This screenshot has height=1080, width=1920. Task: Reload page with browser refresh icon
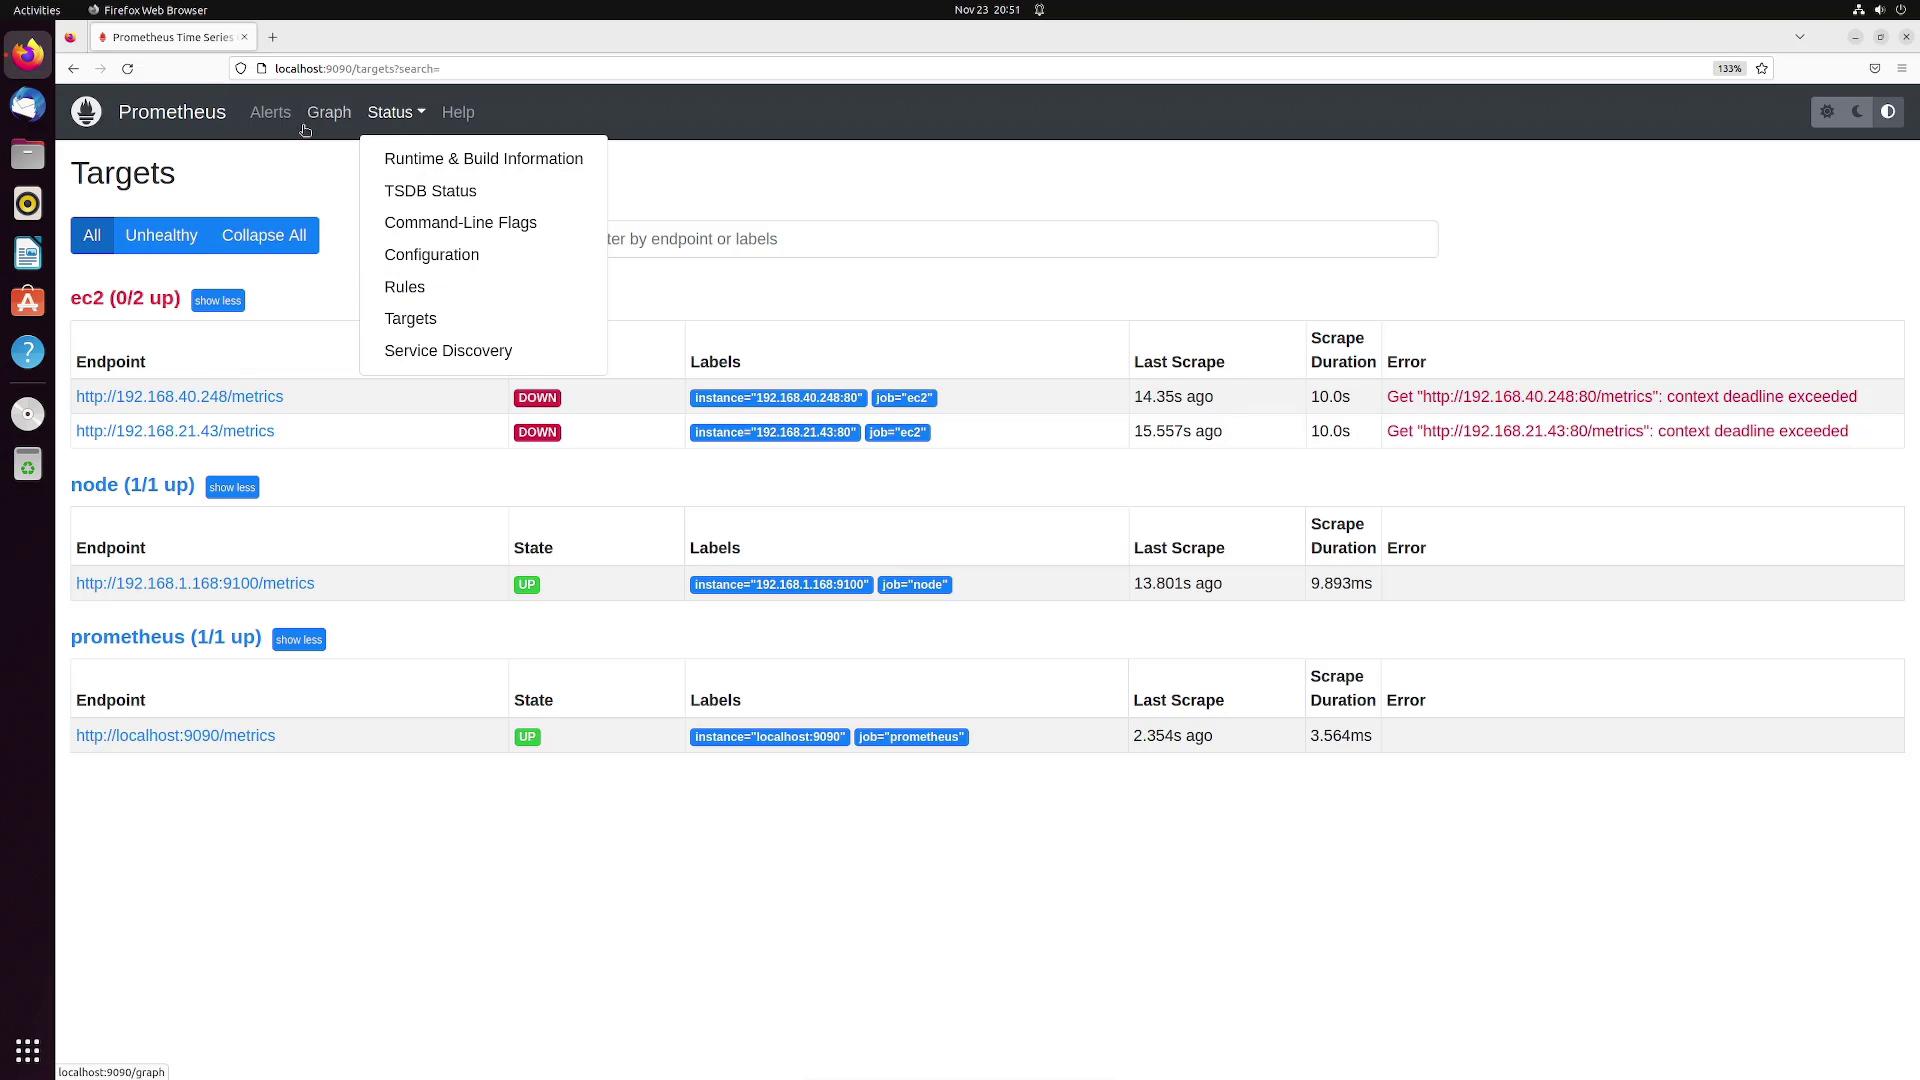pos(127,69)
